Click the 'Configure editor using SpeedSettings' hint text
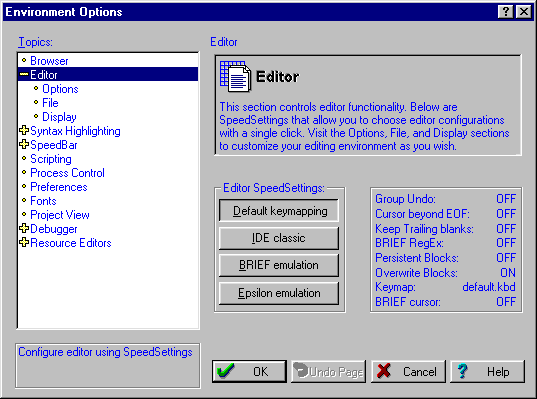Screen dimensions: 537x399 (105, 352)
